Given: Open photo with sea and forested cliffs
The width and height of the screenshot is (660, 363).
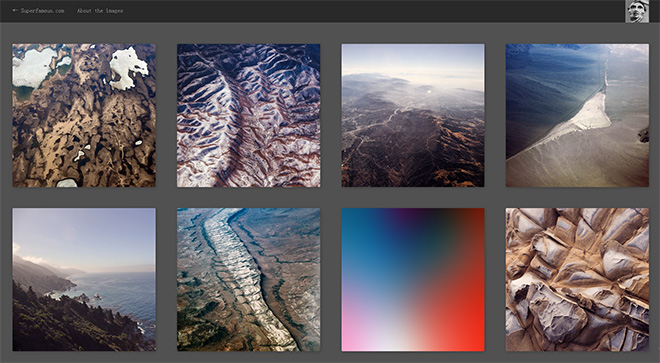Looking at the screenshot, I should pyautogui.click(x=84, y=280).
